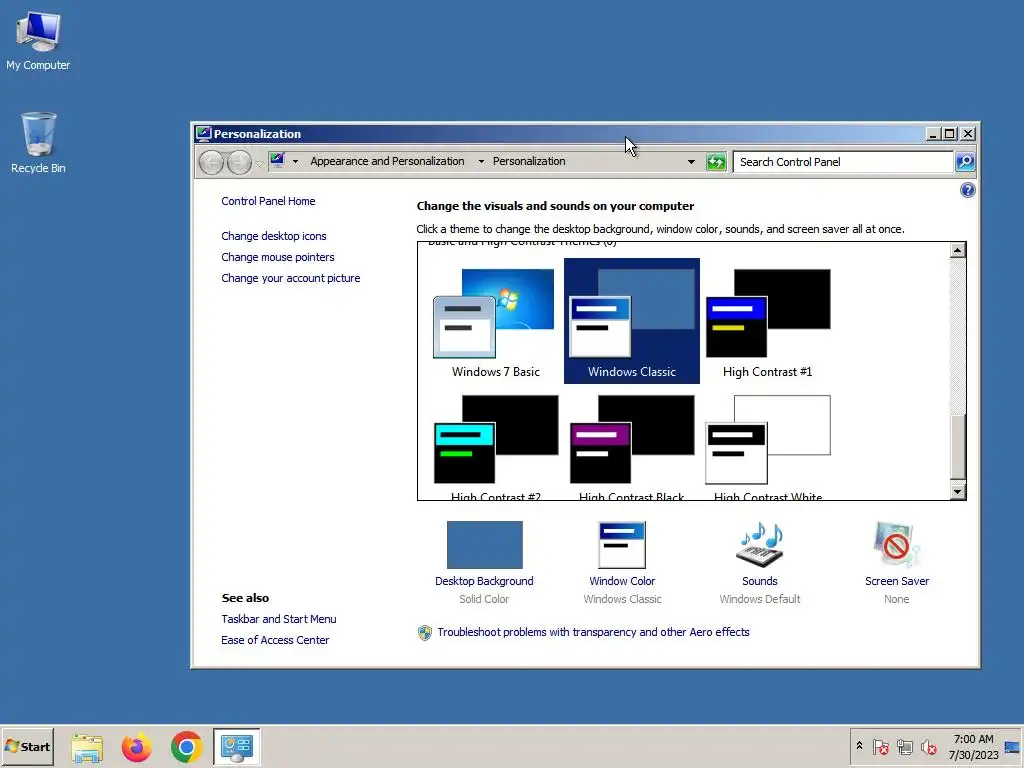Open the Recycle Bin desktop icon

point(38,143)
